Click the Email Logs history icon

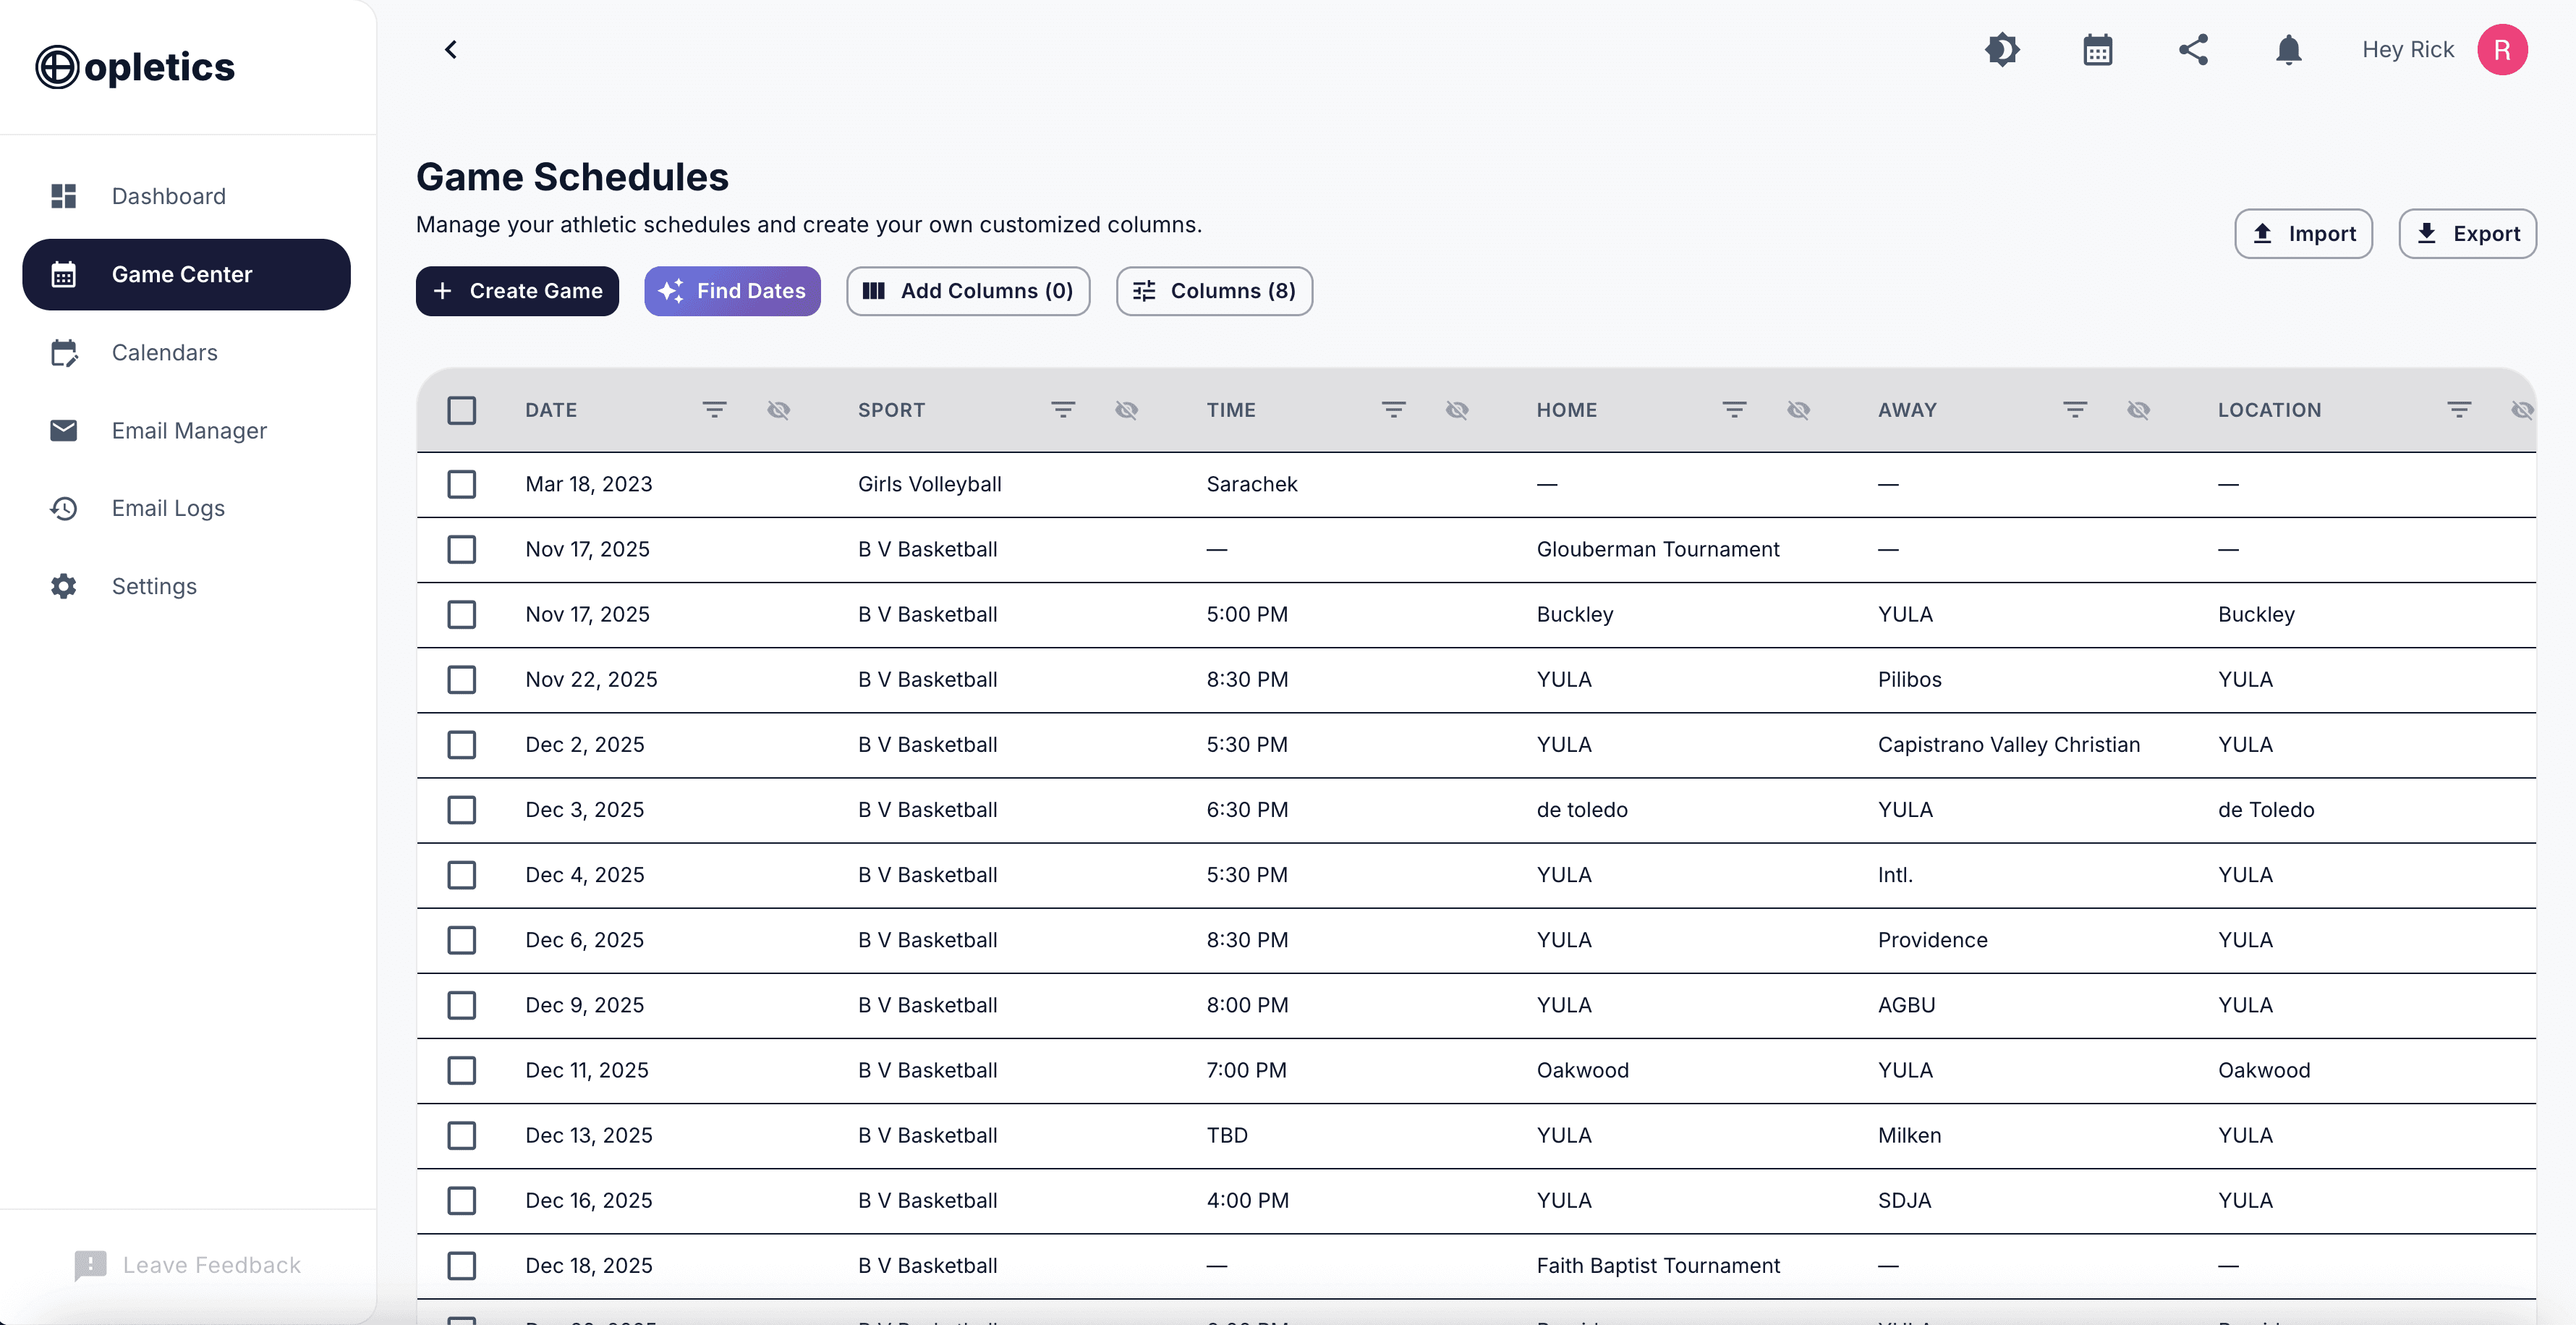pyautogui.click(x=63, y=508)
